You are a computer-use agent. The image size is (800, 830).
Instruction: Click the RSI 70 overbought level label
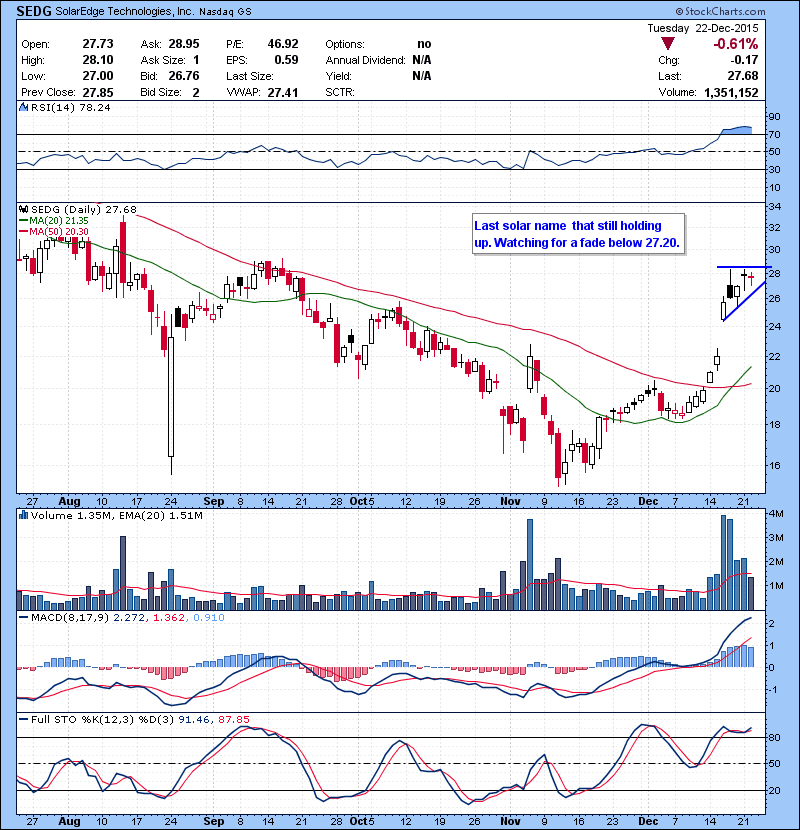(x=774, y=134)
